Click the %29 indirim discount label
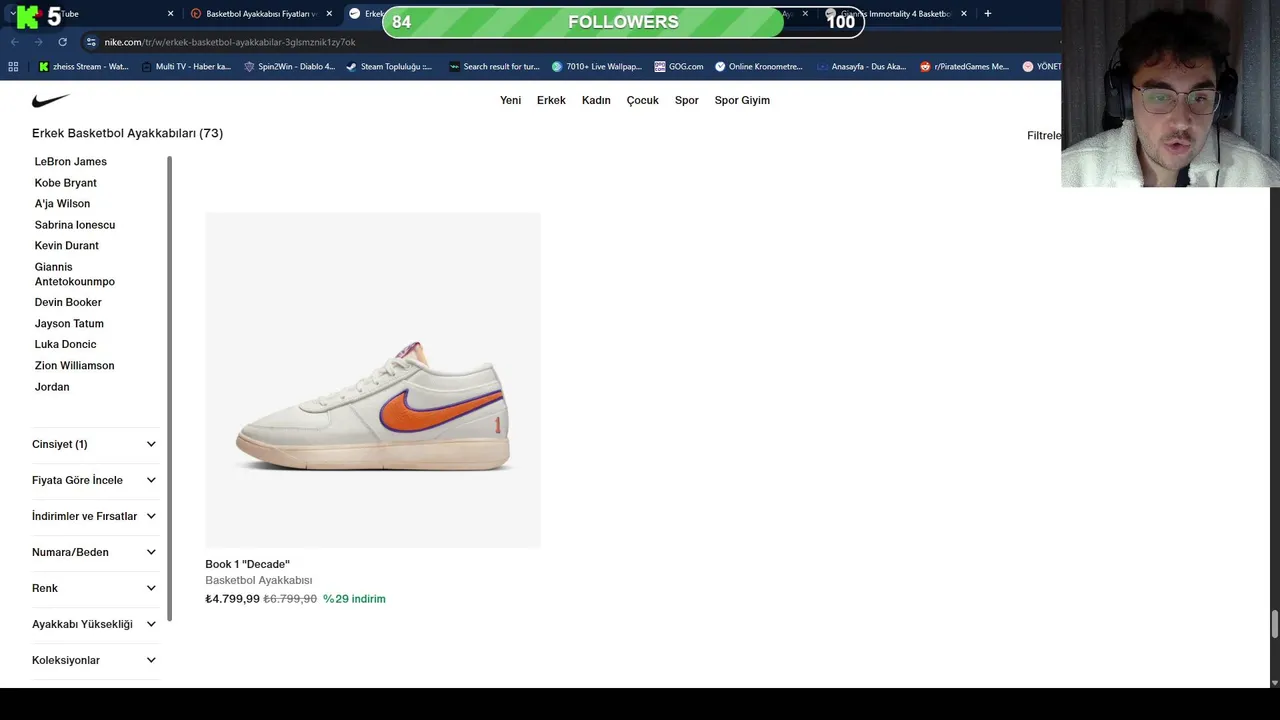This screenshot has width=1280, height=720. tap(354, 599)
